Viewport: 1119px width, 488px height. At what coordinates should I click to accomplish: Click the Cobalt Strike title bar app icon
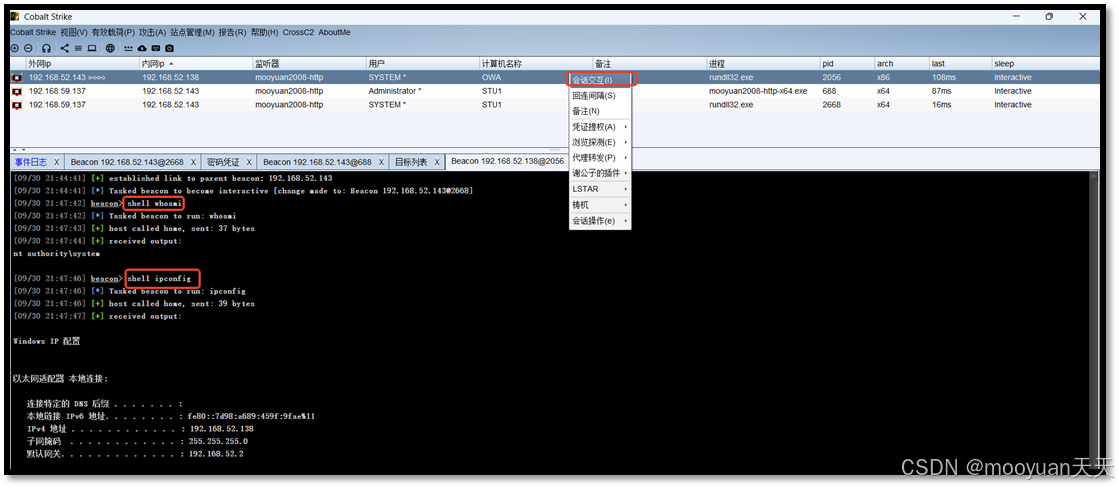point(14,16)
